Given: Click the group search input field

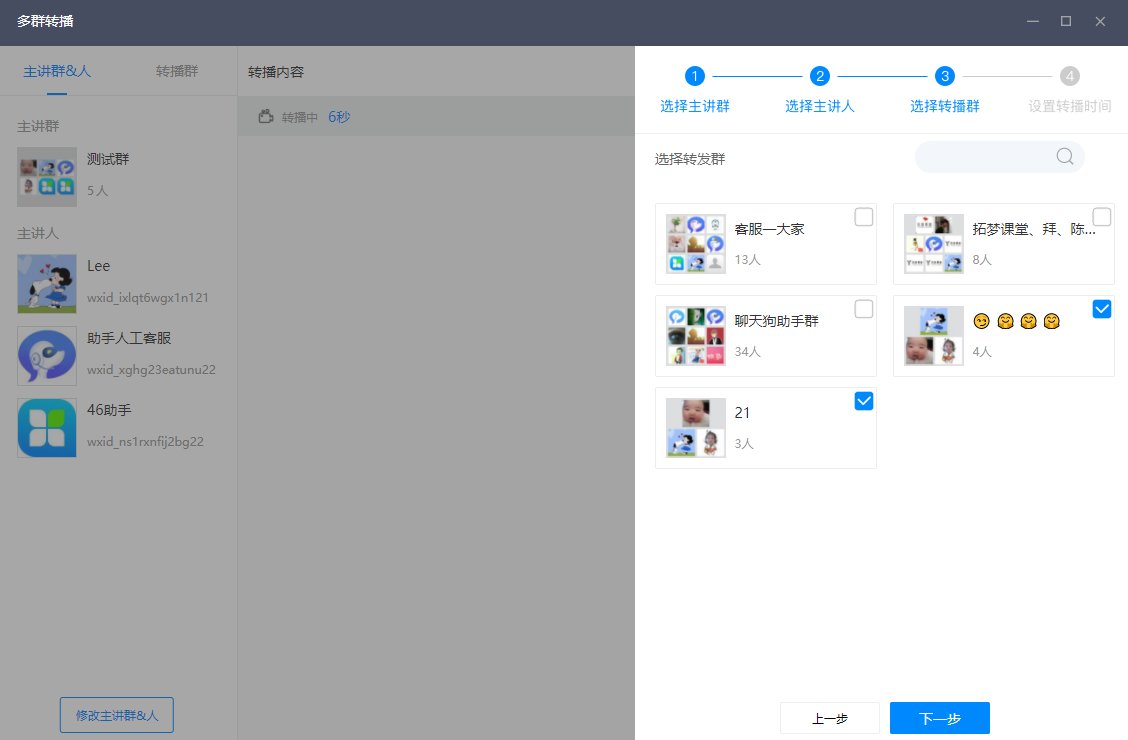Looking at the screenshot, I should pyautogui.click(x=990, y=157).
